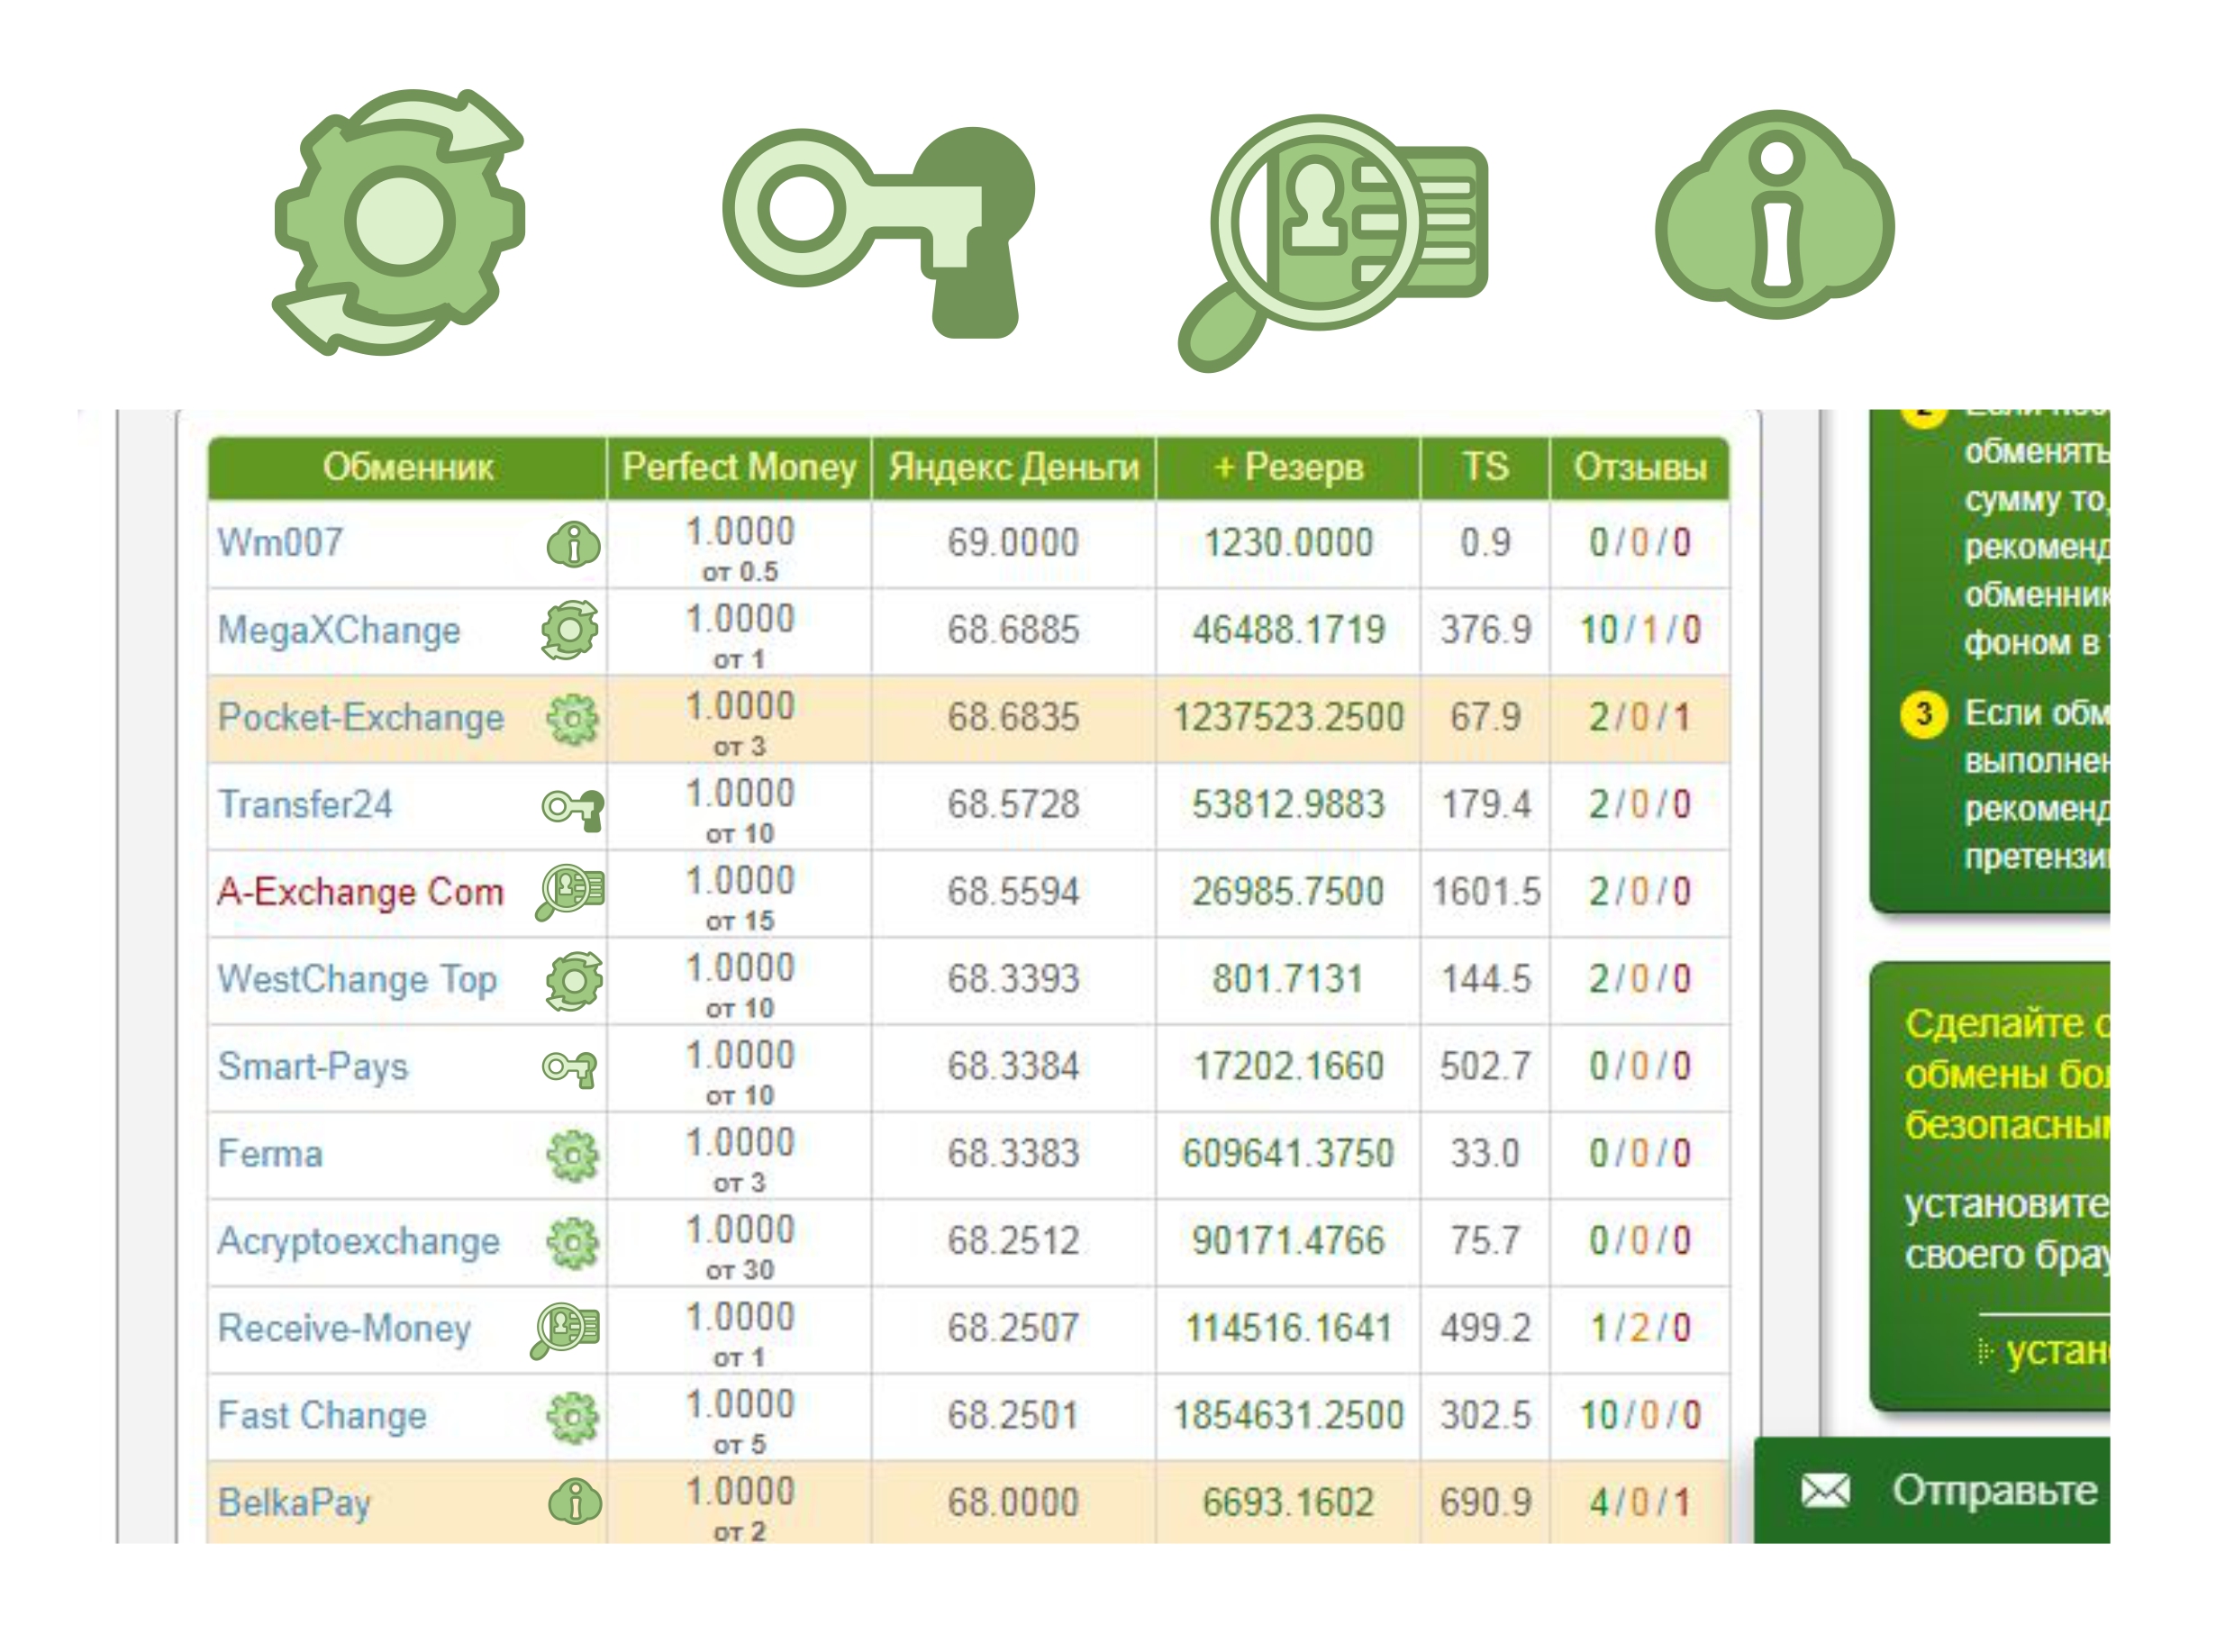Open the MegaXChange exchanger link
Image resolution: width=2216 pixels, height=1652 pixels.
click(339, 631)
